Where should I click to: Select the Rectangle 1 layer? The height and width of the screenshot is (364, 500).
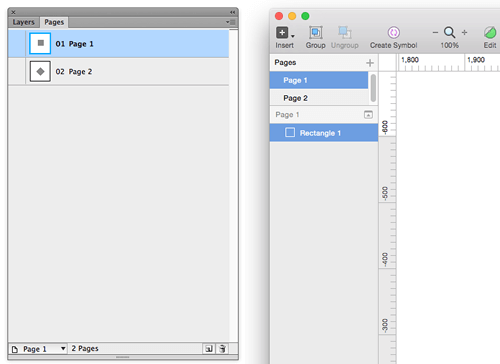[x=324, y=133]
